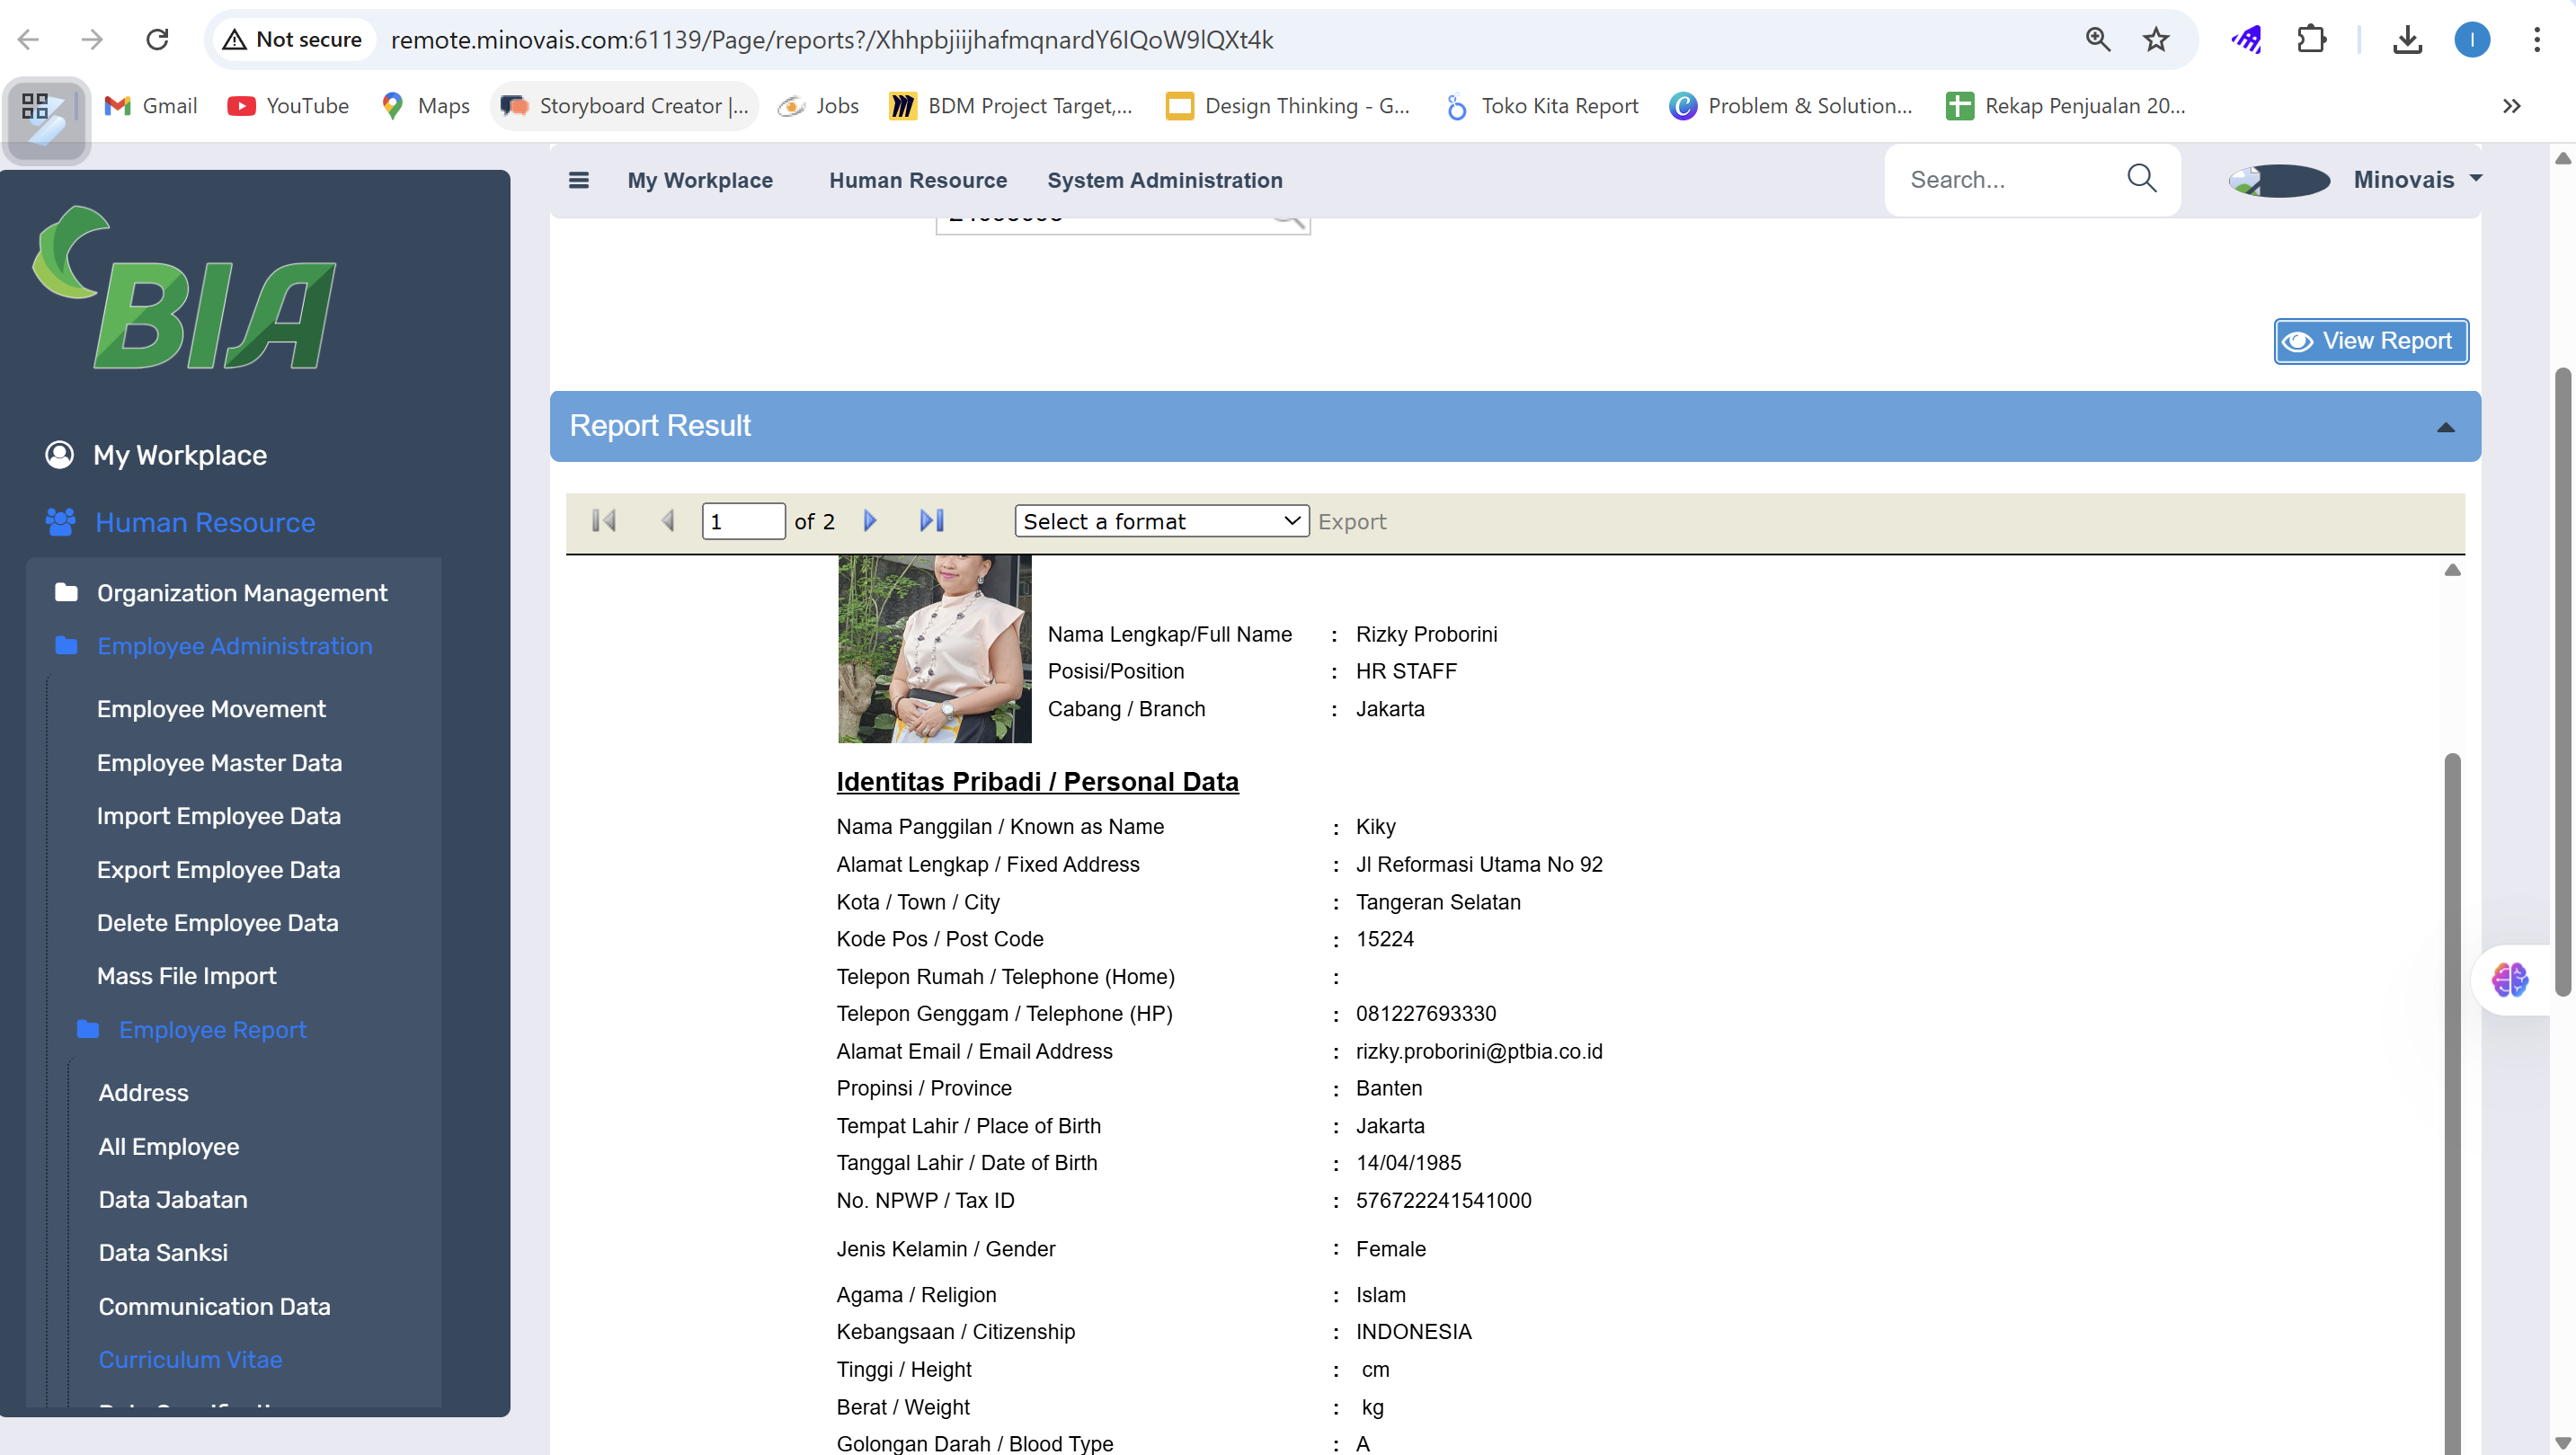Open the Curriculum Vitae report
This screenshot has width=2576, height=1455.
190,1360
